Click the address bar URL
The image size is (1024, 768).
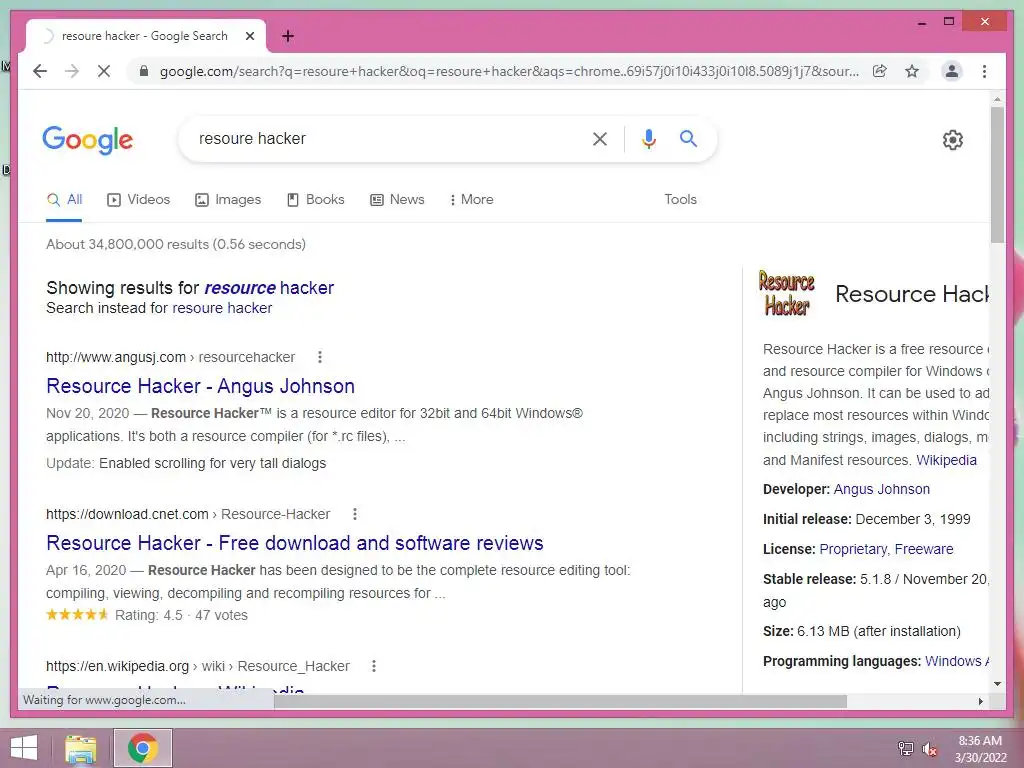pyautogui.click(x=509, y=71)
